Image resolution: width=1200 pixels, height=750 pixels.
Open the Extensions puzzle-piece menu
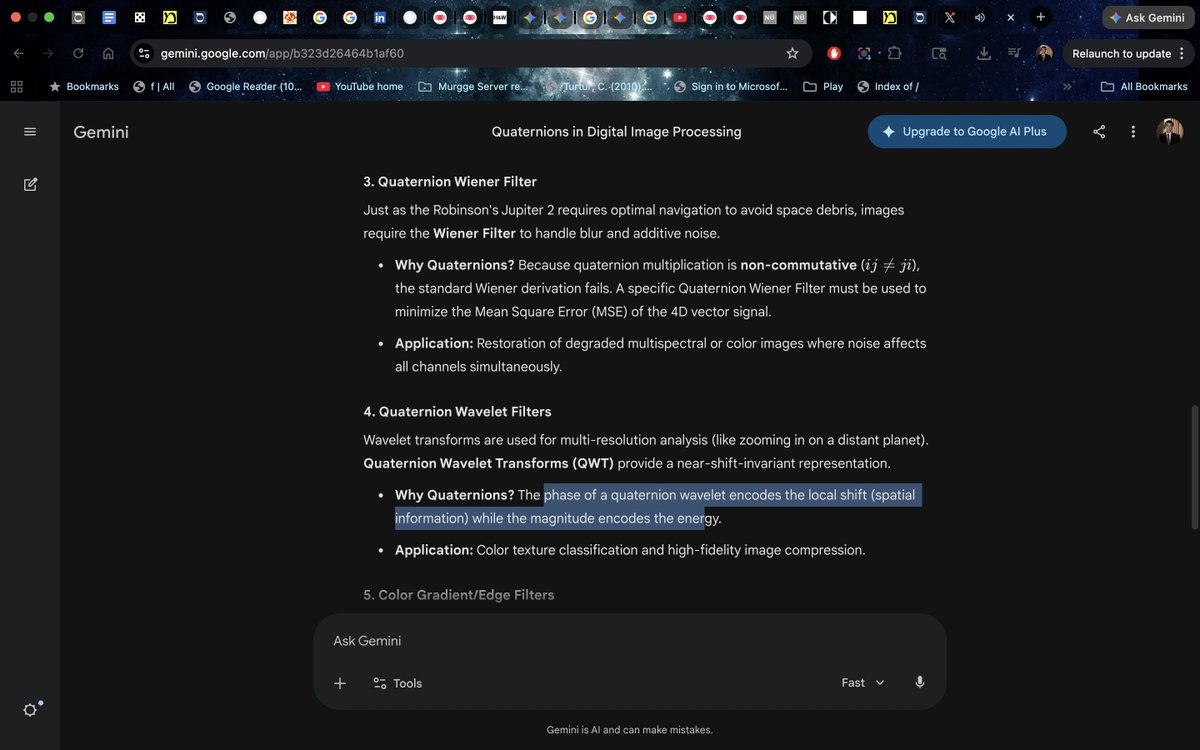tap(894, 54)
